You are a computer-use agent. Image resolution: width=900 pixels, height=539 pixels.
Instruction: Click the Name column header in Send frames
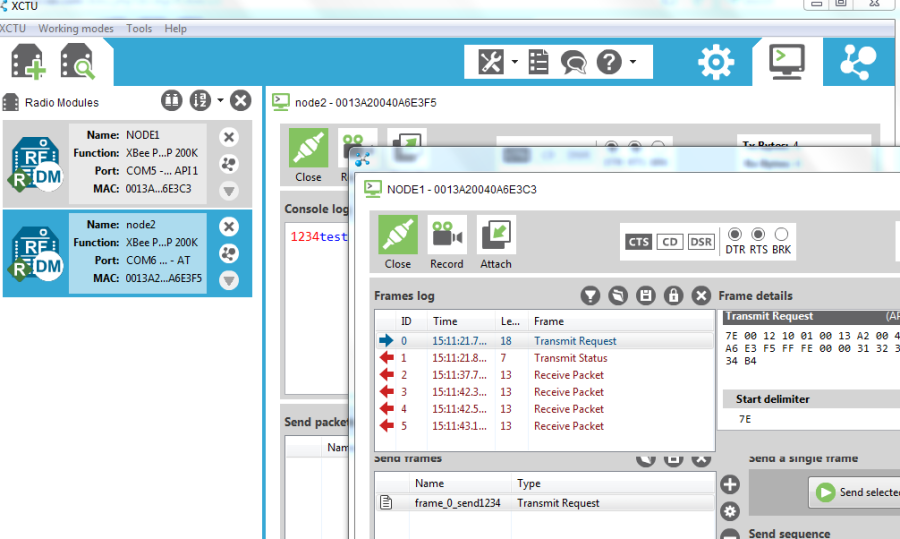460,483
